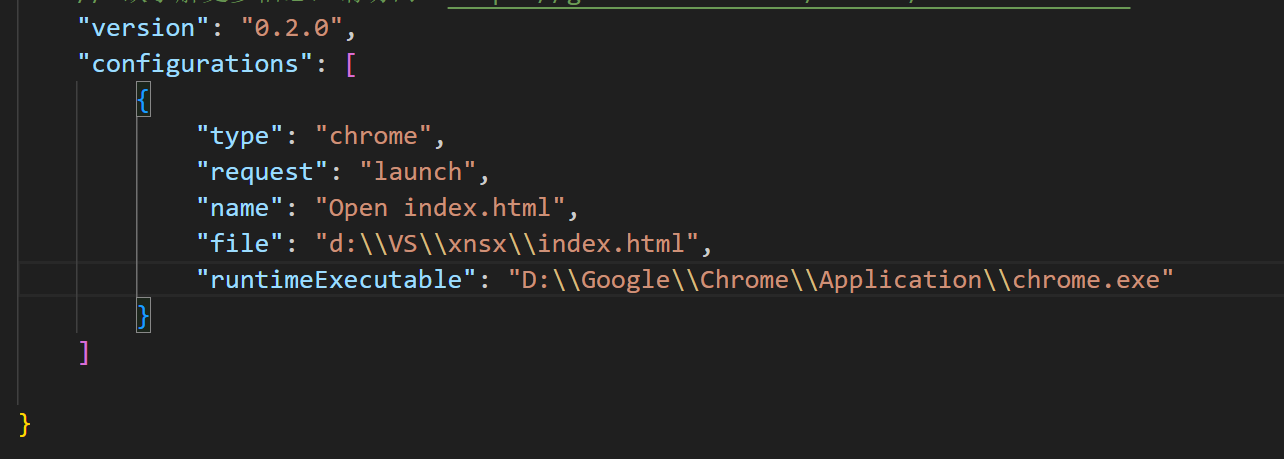The width and height of the screenshot is (1284, 459).
Task: Select the "chrome" type value
Action: pos(374,136)
